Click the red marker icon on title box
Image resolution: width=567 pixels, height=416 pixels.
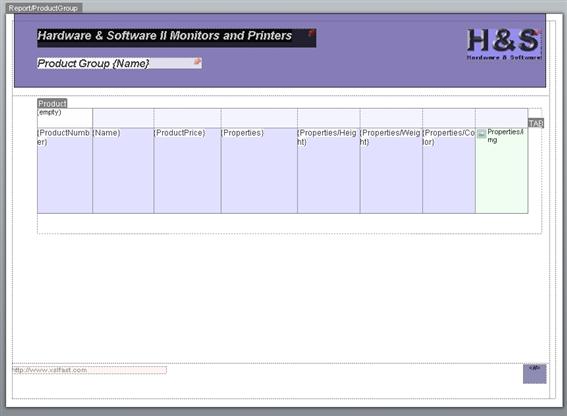point(311,33)
